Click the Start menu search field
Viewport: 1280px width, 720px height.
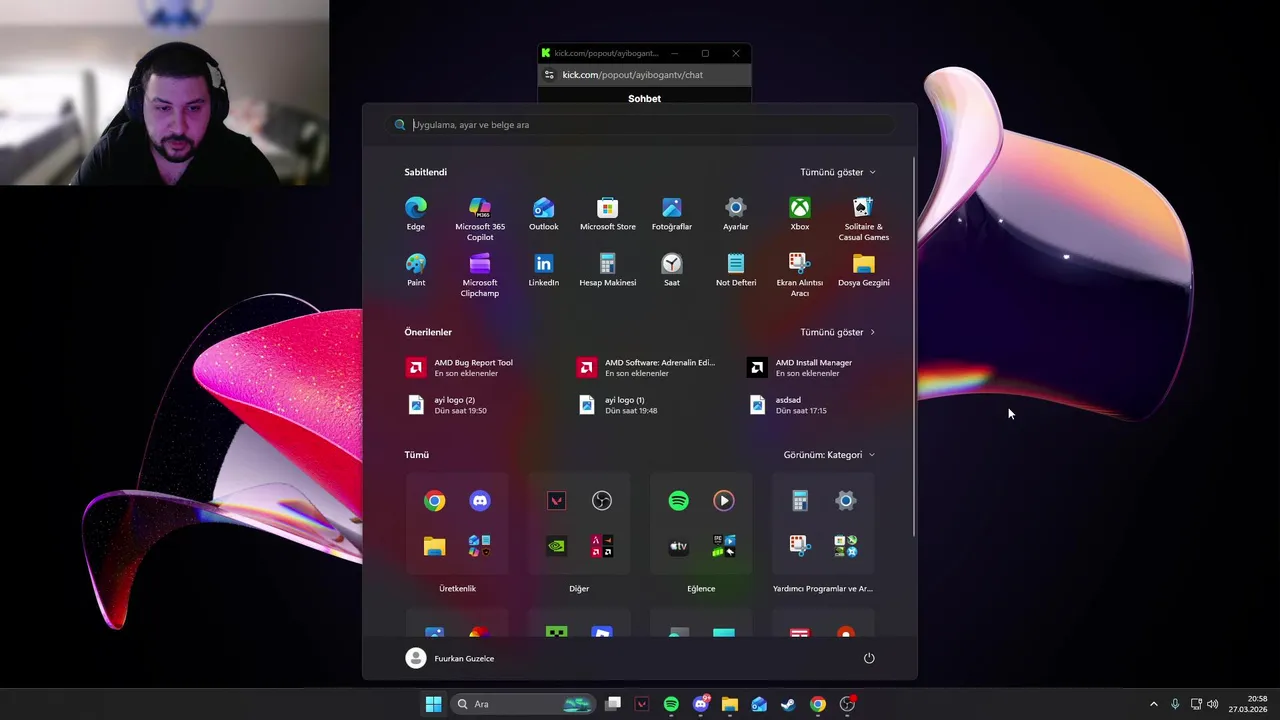click(640, 125)
